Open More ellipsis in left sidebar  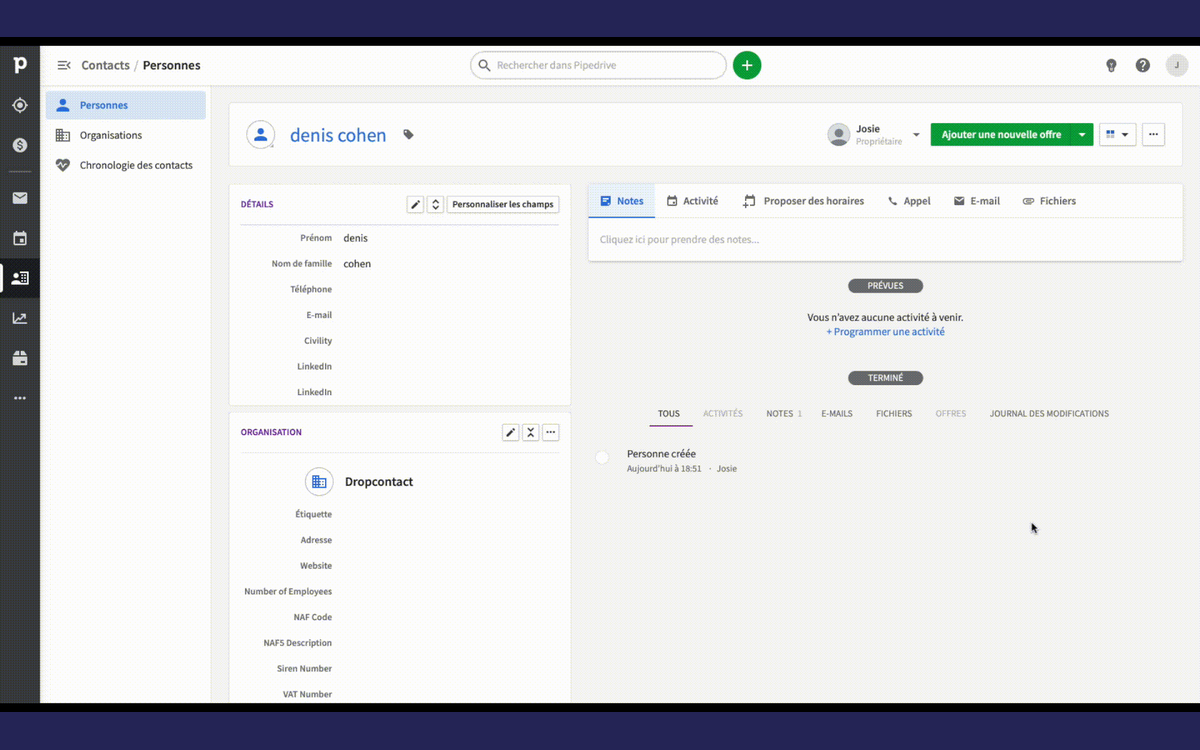tap(20, 398)
